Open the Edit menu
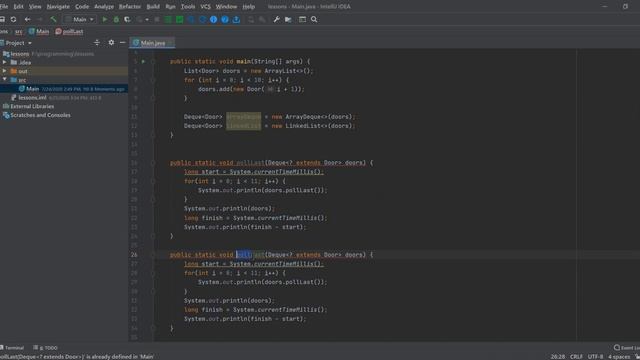This screenshot has height=360, width=640. click(18, 7)
